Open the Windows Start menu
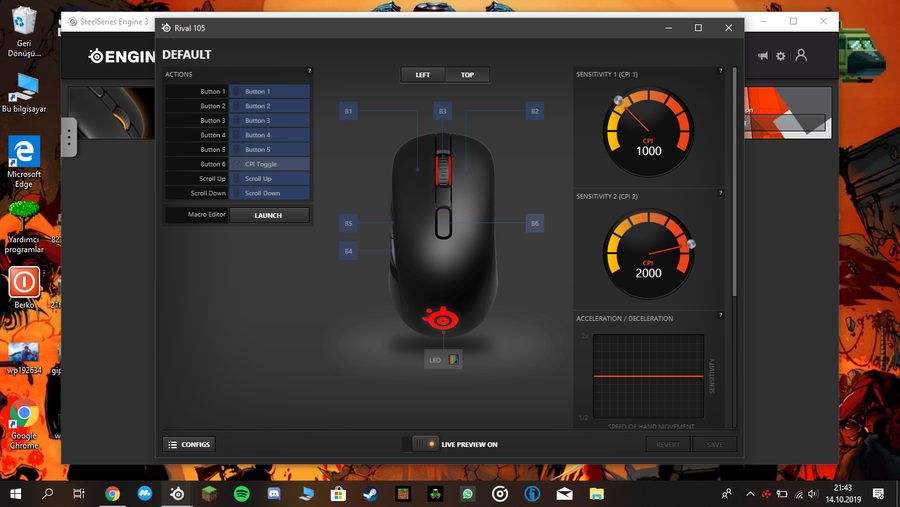 pyautogui.click(x=16, y=493)
